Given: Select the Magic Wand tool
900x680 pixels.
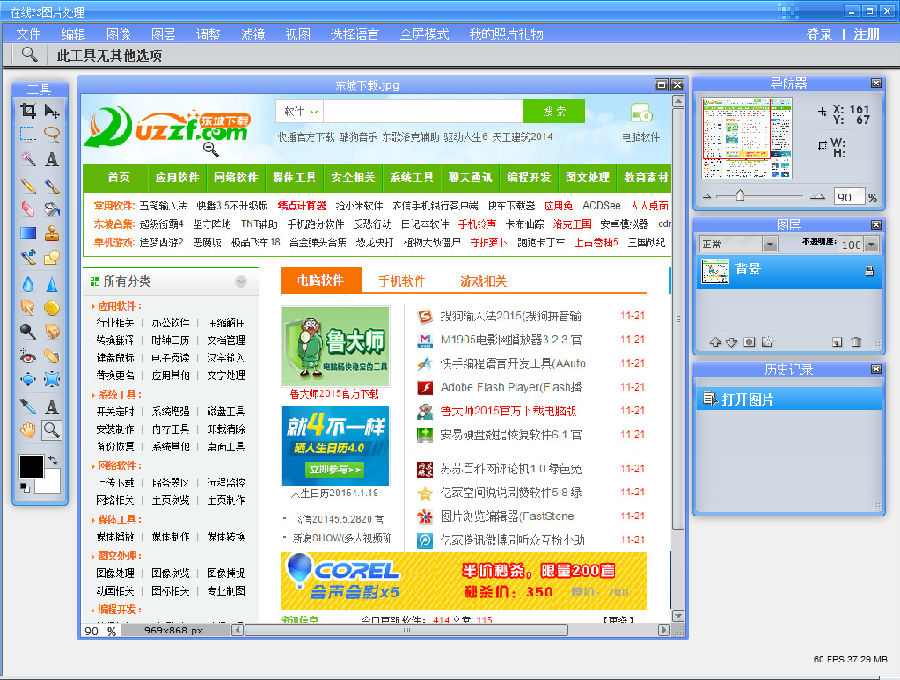Looking at the screenshot, I should tap(28, 158).
